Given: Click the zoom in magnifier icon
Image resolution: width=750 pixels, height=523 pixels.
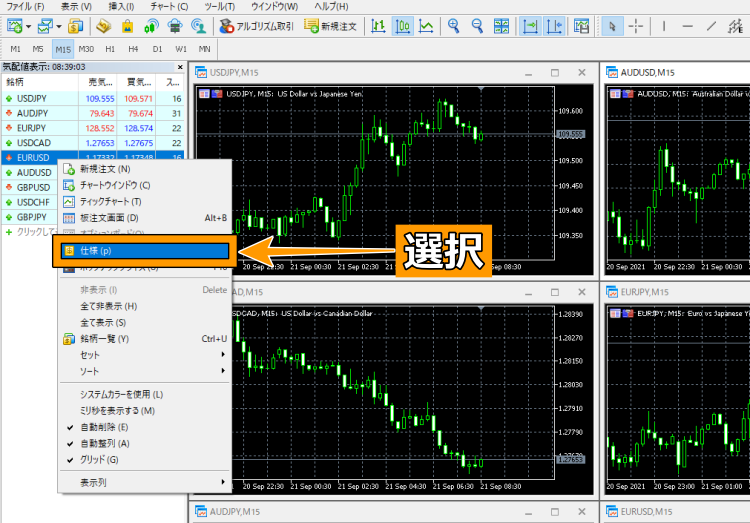Looking at the screenshot, I should pos(454,26).
